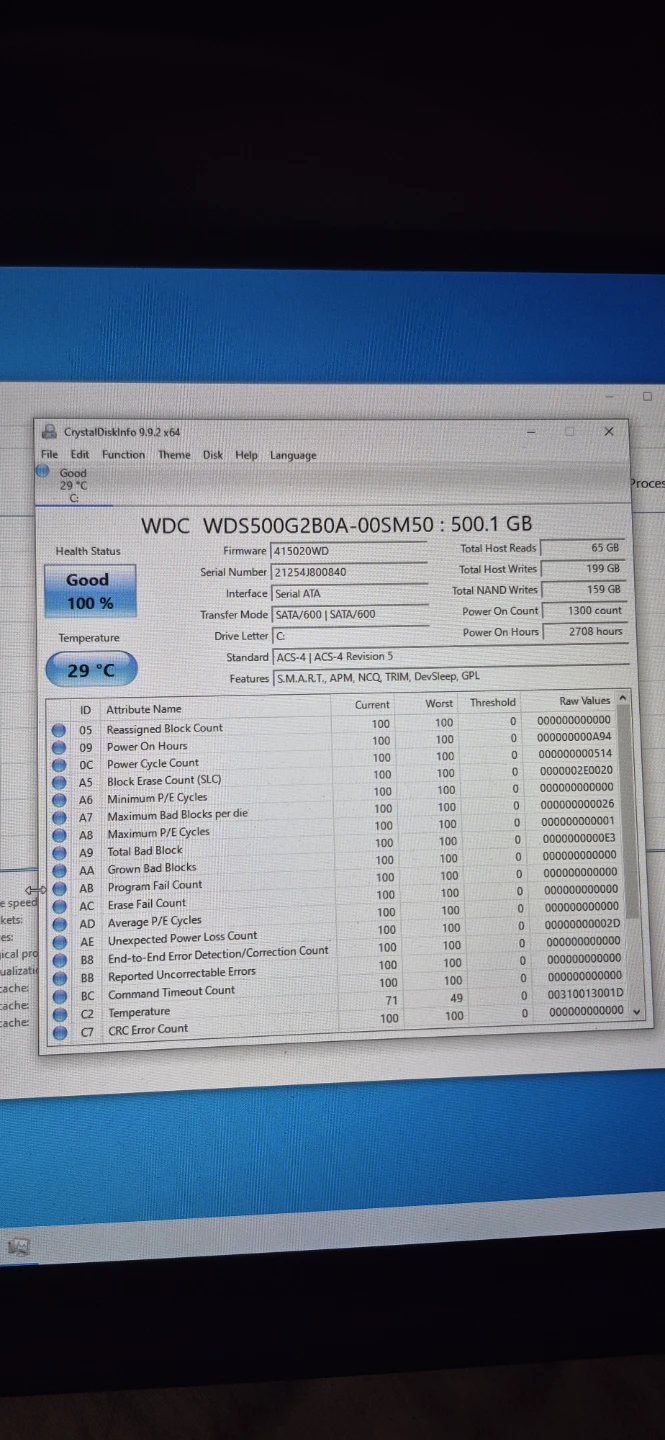Viewport: 665px width, 1440px height.
Task: Click the Serial Number field
Action: pos(349,571)
